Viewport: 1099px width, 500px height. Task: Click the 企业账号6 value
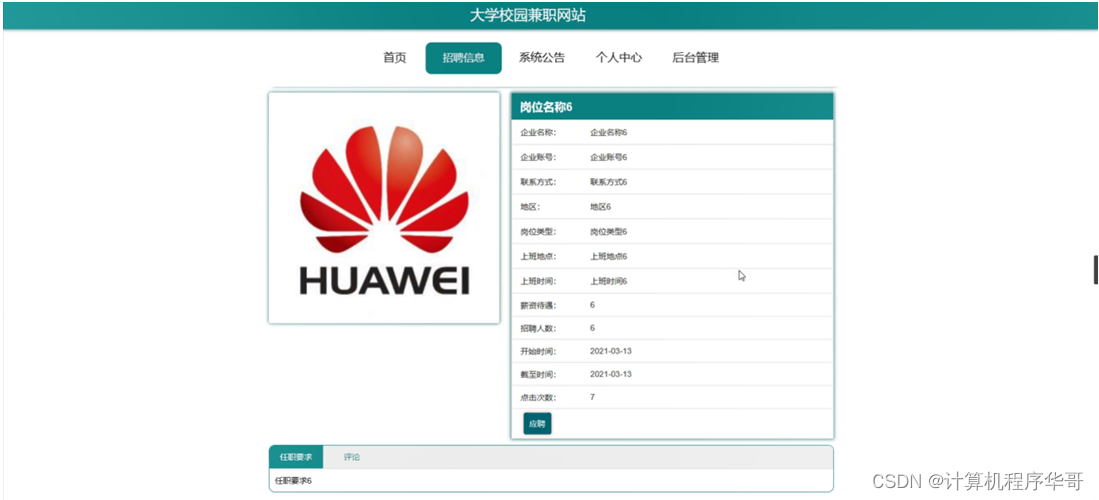click(x=608, y=157)
